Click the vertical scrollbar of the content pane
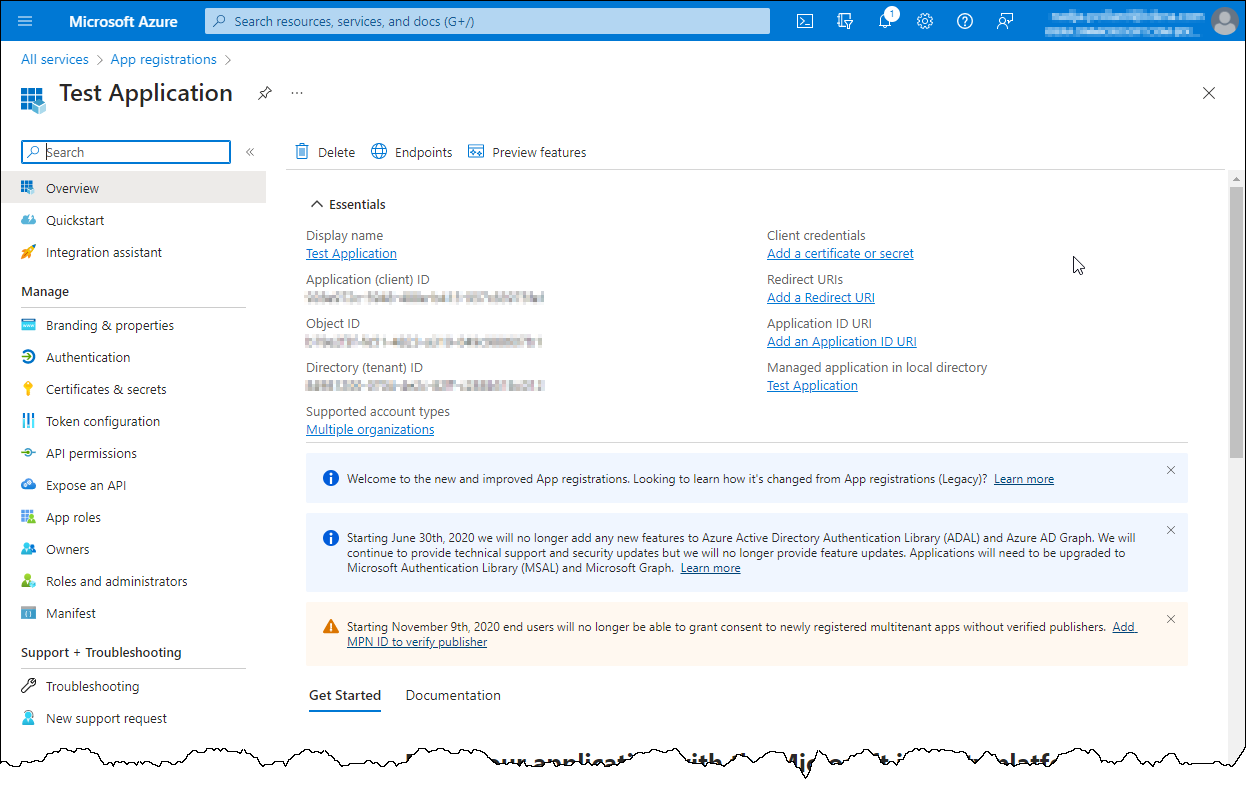1246x787 pixels. point(1236,322)
